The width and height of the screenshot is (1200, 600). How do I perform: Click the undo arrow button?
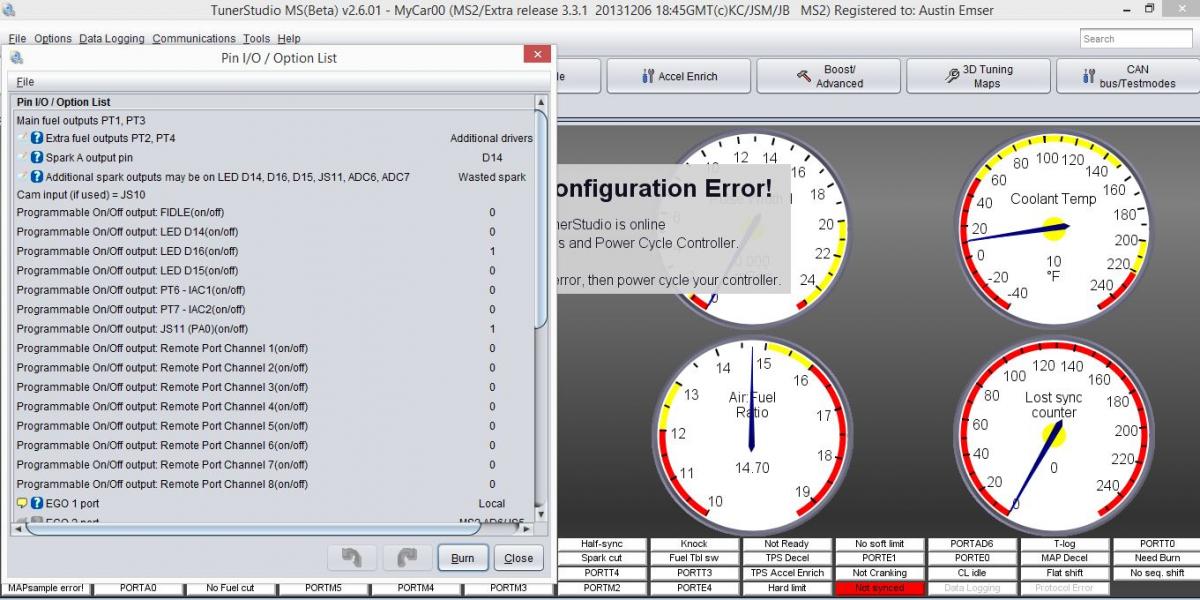352,558
